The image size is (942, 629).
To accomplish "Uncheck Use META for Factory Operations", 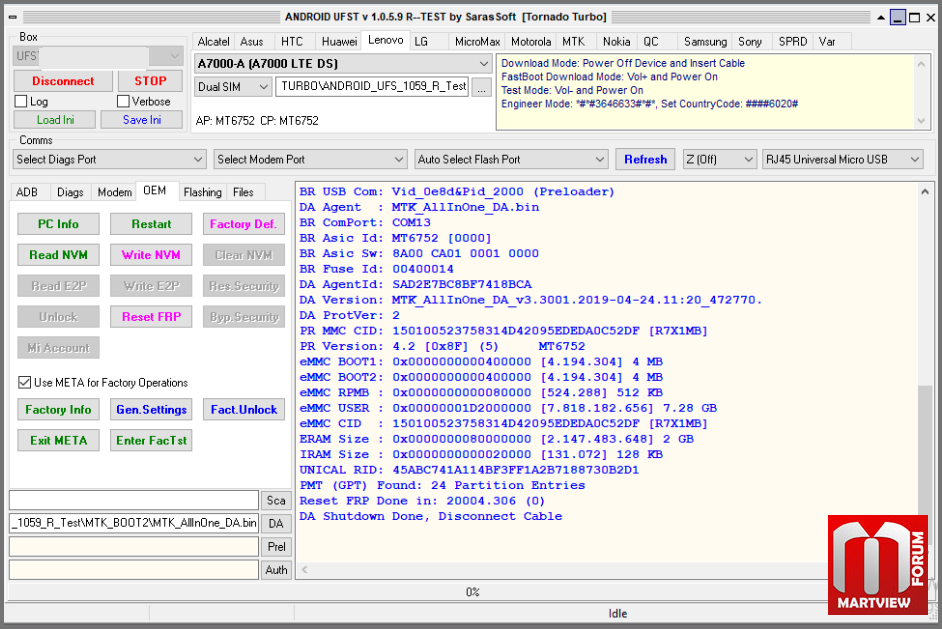I will click(25, 383).
